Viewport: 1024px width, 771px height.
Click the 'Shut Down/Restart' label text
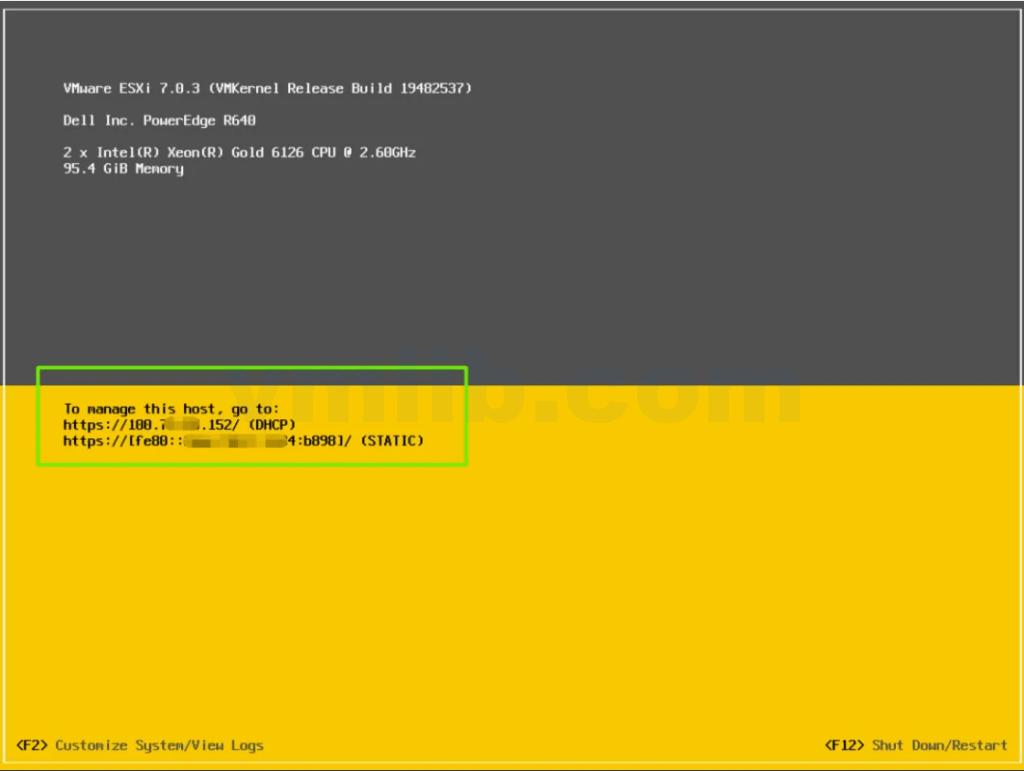(x=939, y=745)
